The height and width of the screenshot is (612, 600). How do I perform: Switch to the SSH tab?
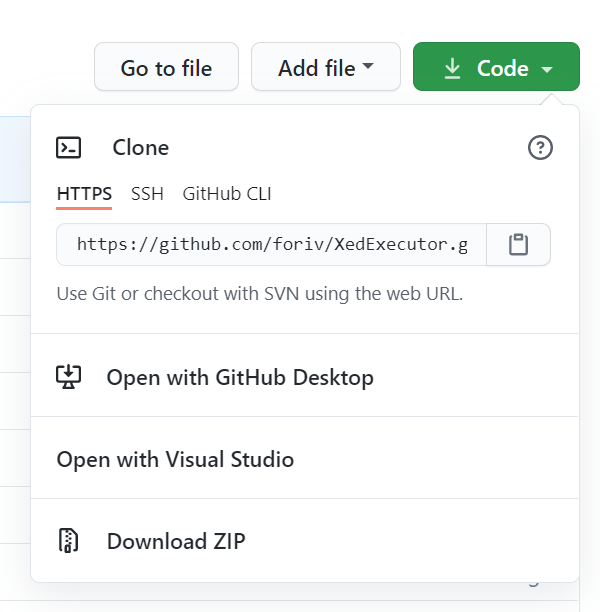(x=147, y=194)
